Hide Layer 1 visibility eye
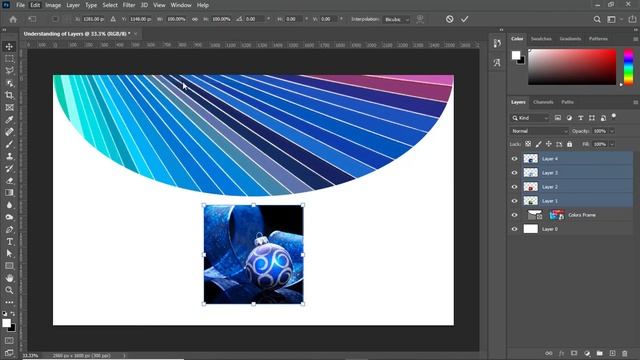640x360 pixels. [514, 201]
